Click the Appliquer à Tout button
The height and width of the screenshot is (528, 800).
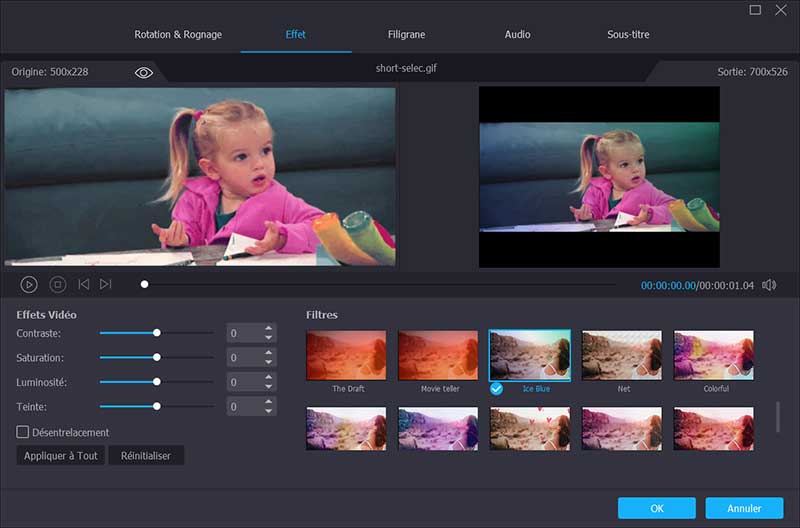tap(60, 456)
